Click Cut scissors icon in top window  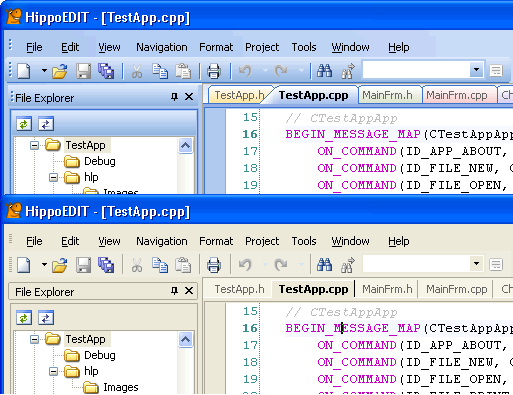pyautogui.click(x=137, y=71)
